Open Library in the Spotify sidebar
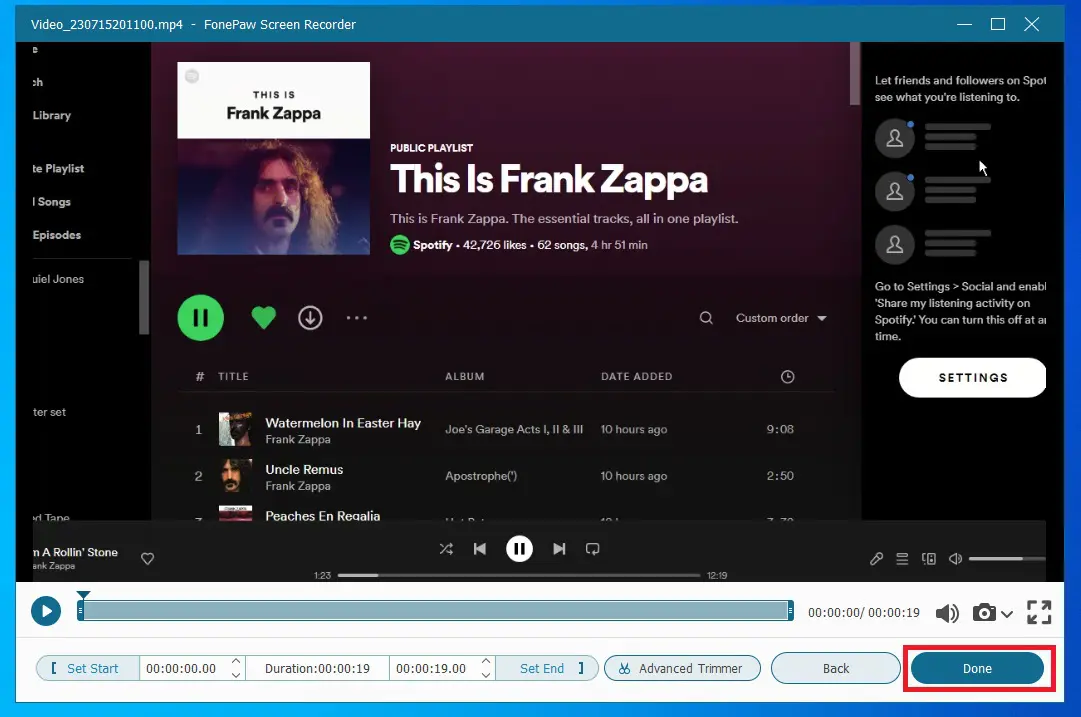Image resolution: width=1081 pixels, height=717 pixels. click(52, 115)
